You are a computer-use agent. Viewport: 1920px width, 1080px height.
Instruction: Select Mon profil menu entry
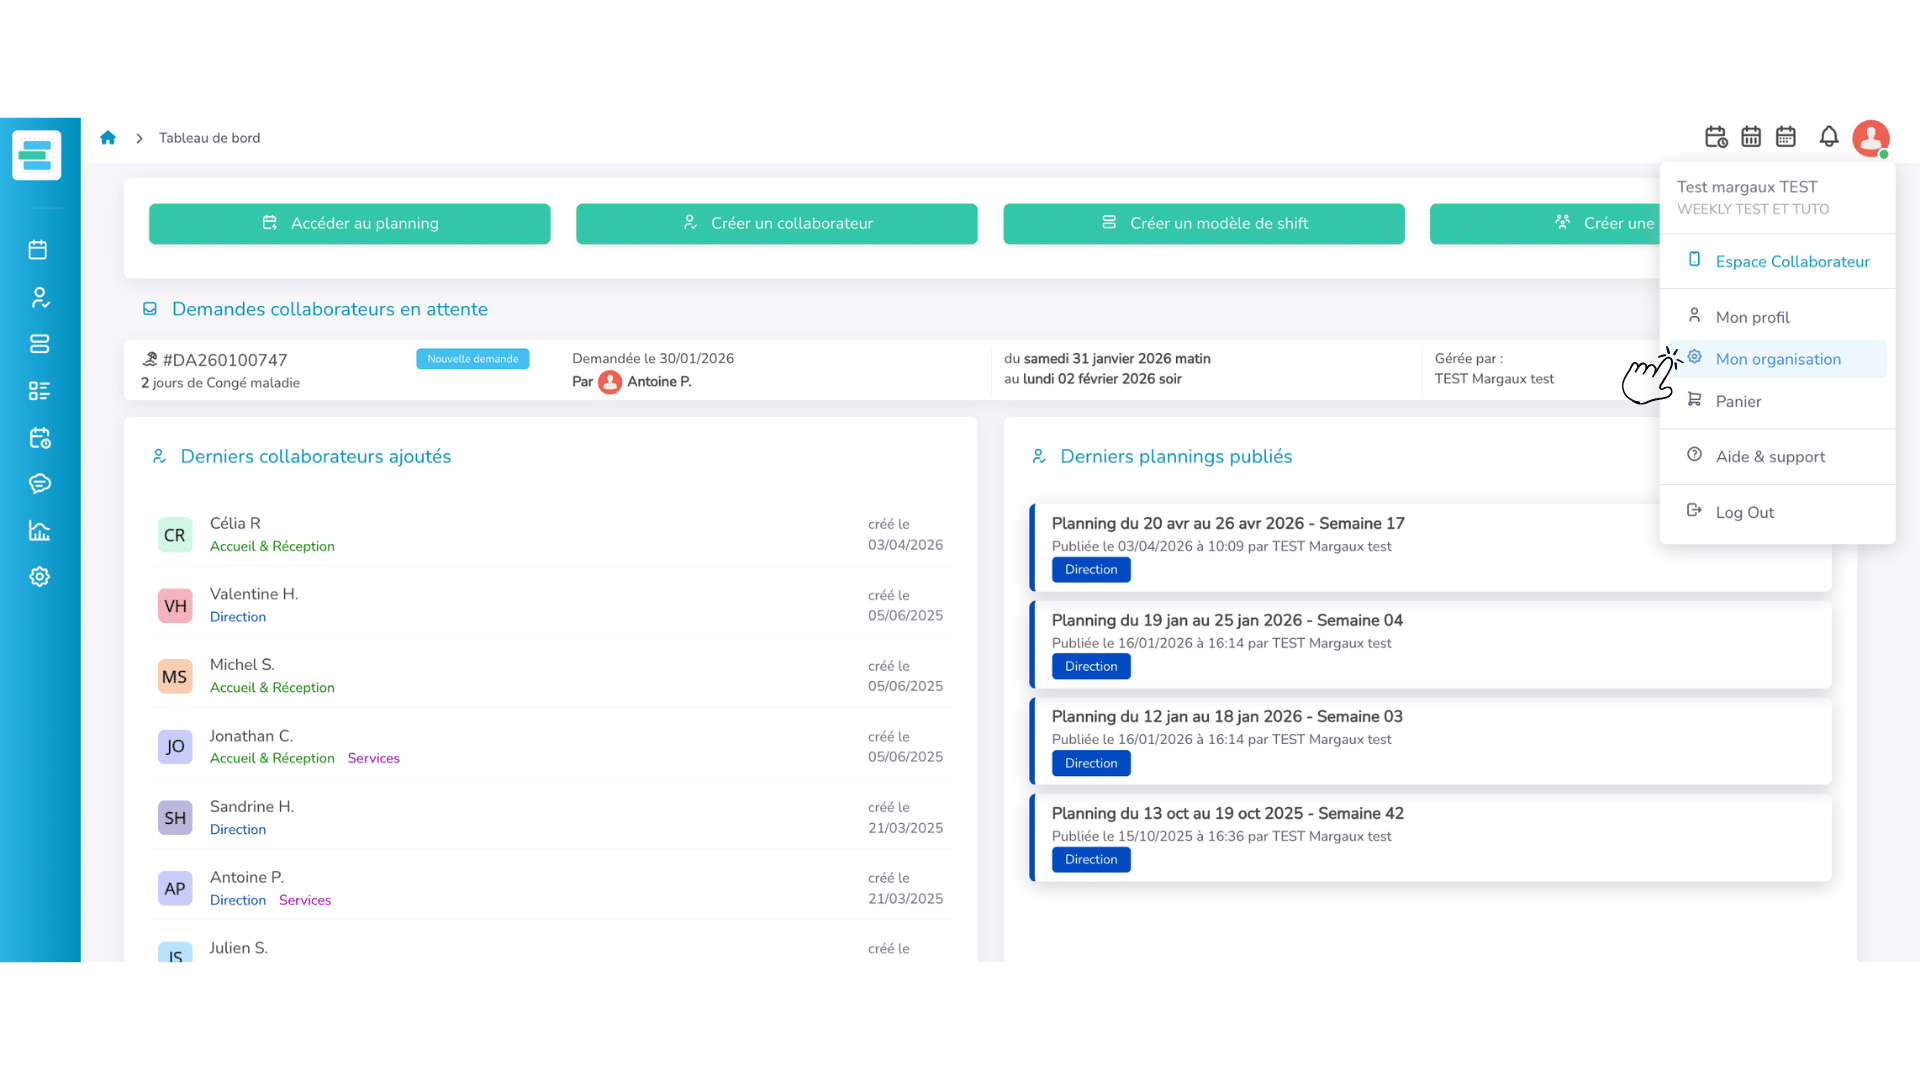pyautogui.click(x=1778, y=317)
